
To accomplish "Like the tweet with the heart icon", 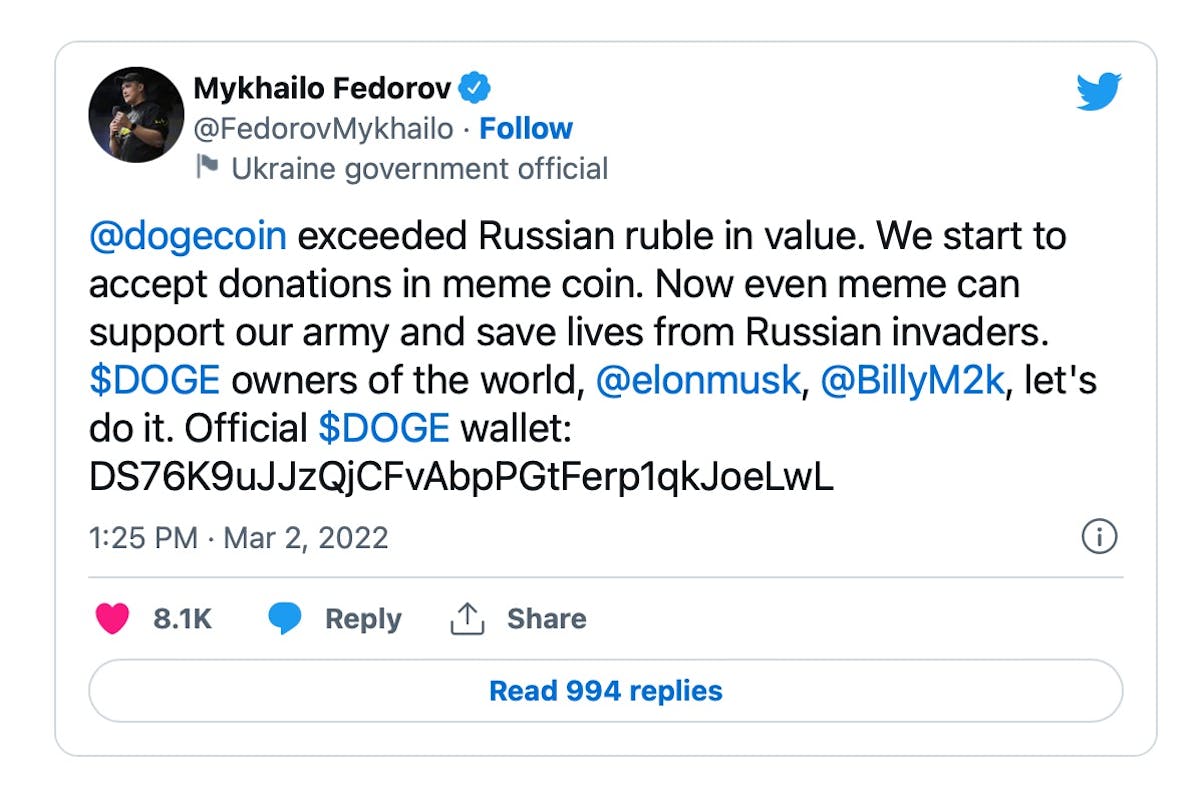I will click(113, 619).
